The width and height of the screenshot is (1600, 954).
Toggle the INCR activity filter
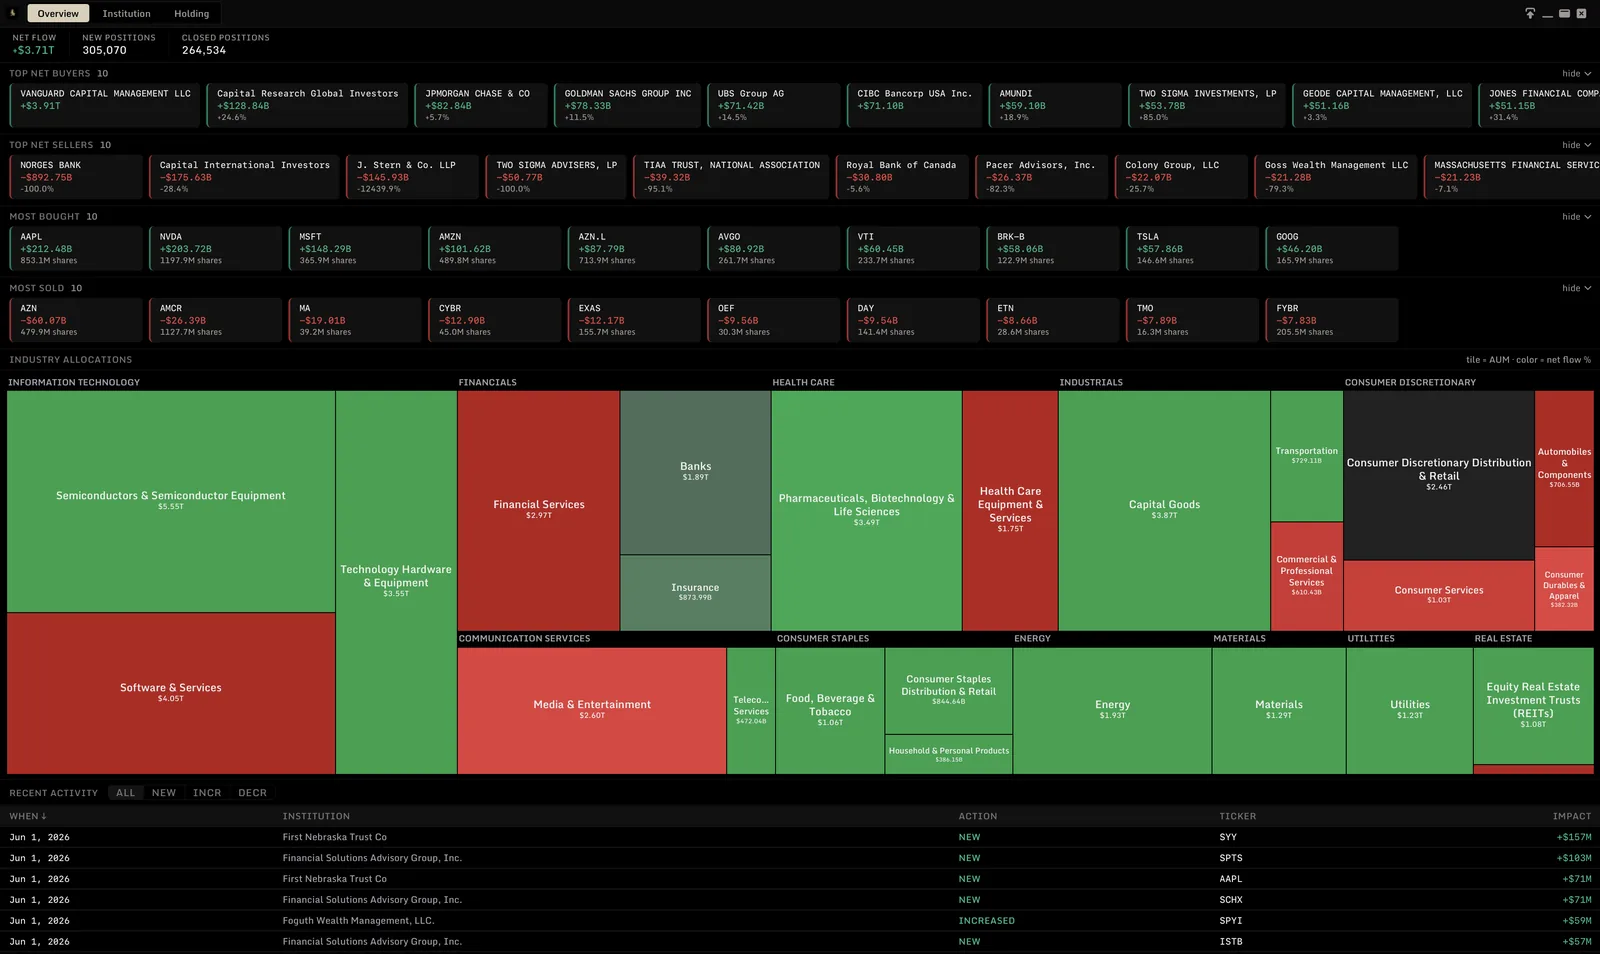coord(207,793)
